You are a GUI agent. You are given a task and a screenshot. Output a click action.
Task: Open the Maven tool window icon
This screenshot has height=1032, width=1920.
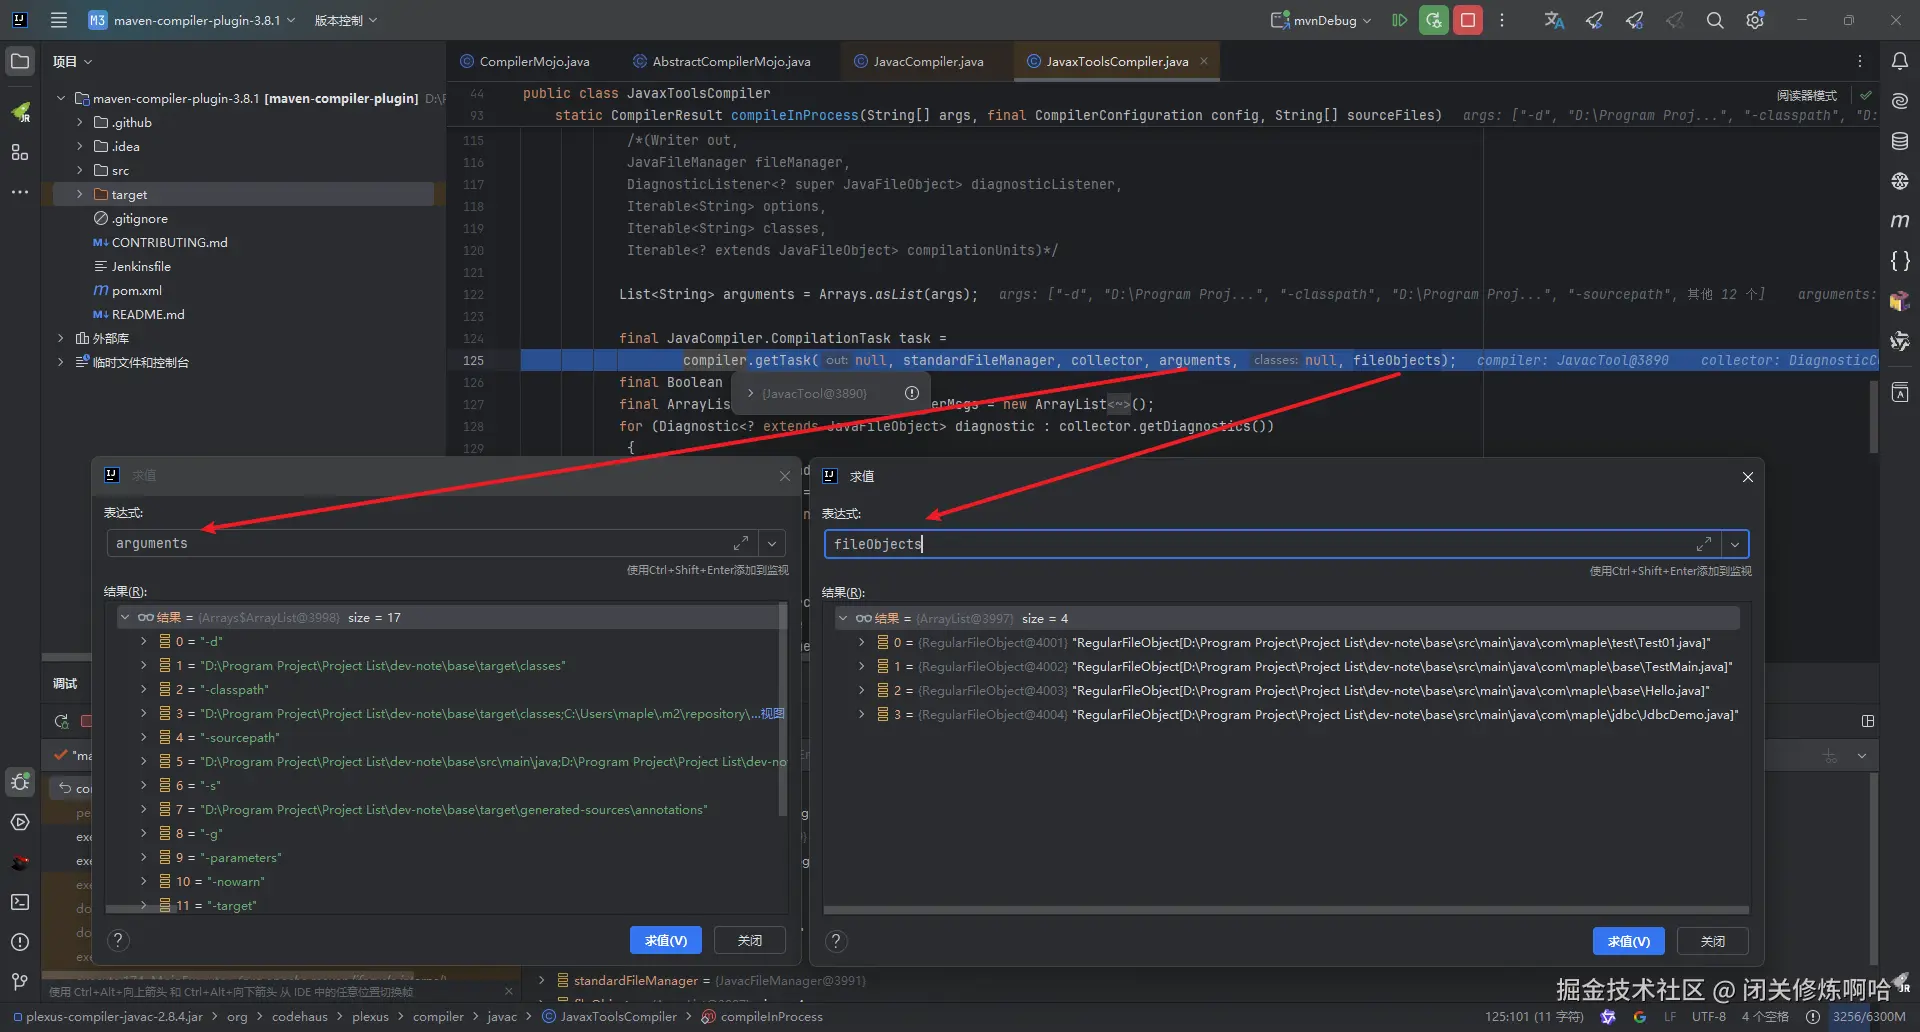pos(1900,221)
